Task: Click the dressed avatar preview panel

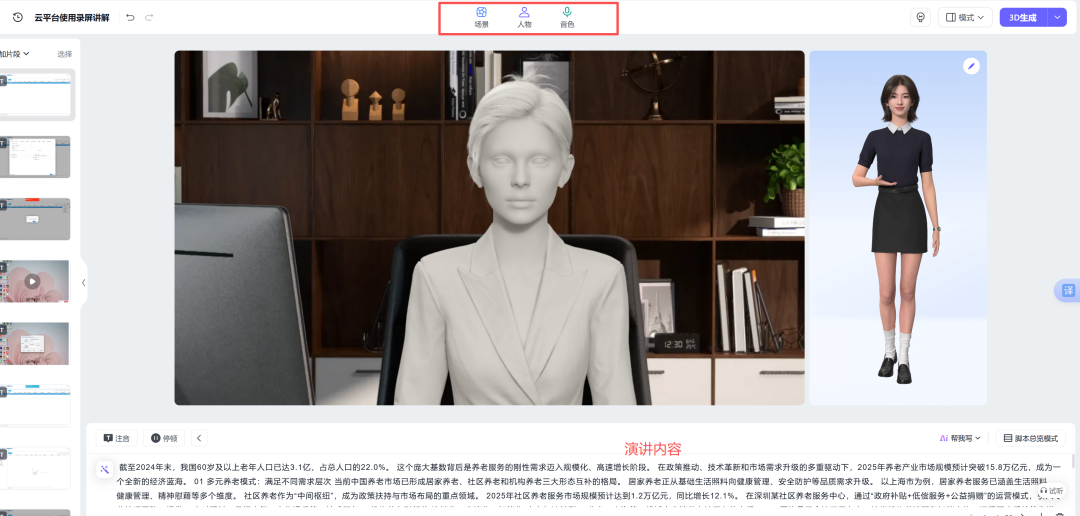Action: click(897, 227)
